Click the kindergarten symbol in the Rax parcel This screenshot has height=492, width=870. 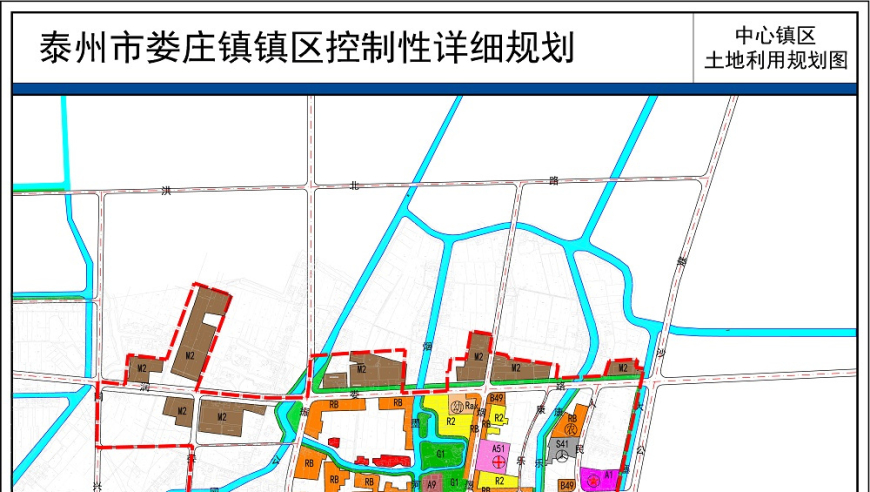click(456, 406)
